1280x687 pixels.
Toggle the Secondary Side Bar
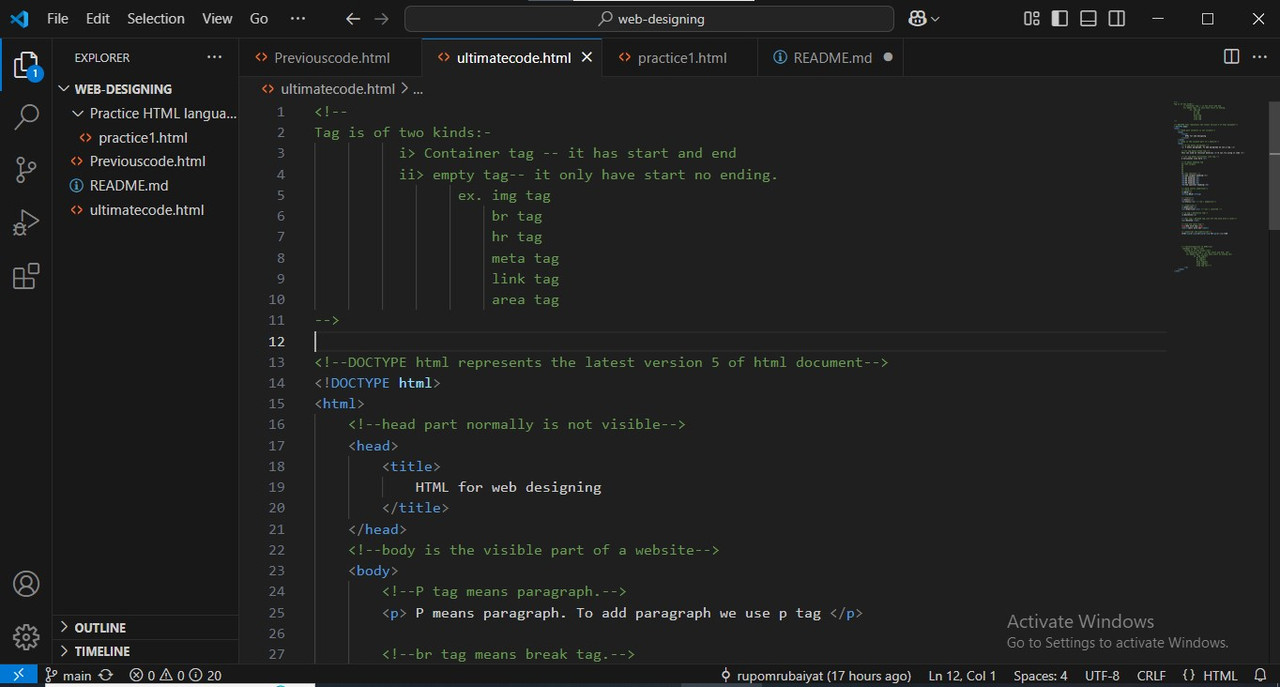pos(1117,18)
